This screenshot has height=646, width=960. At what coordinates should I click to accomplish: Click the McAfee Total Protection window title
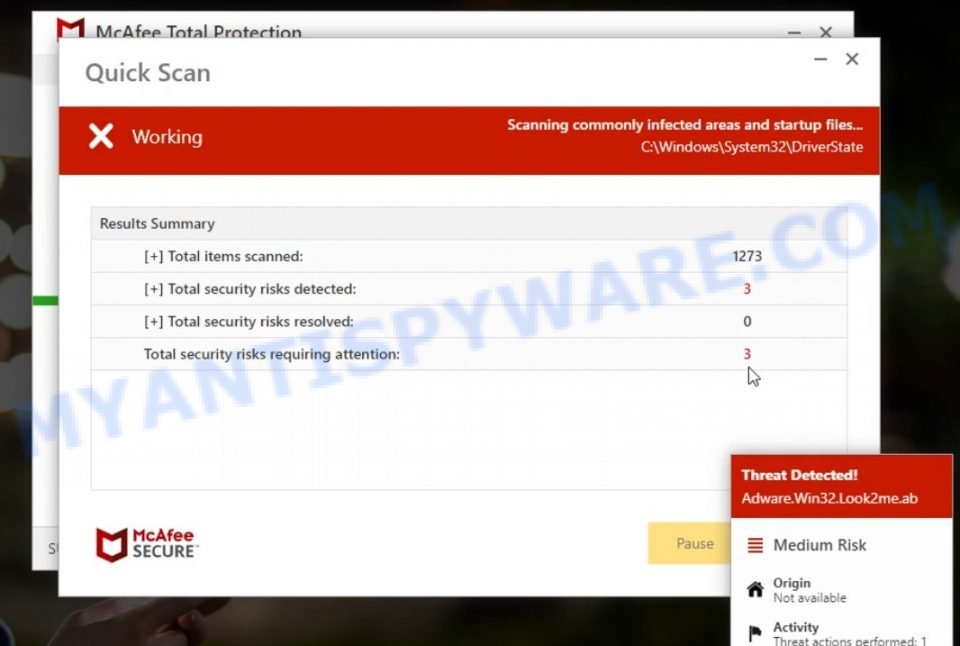click(198, 31)
